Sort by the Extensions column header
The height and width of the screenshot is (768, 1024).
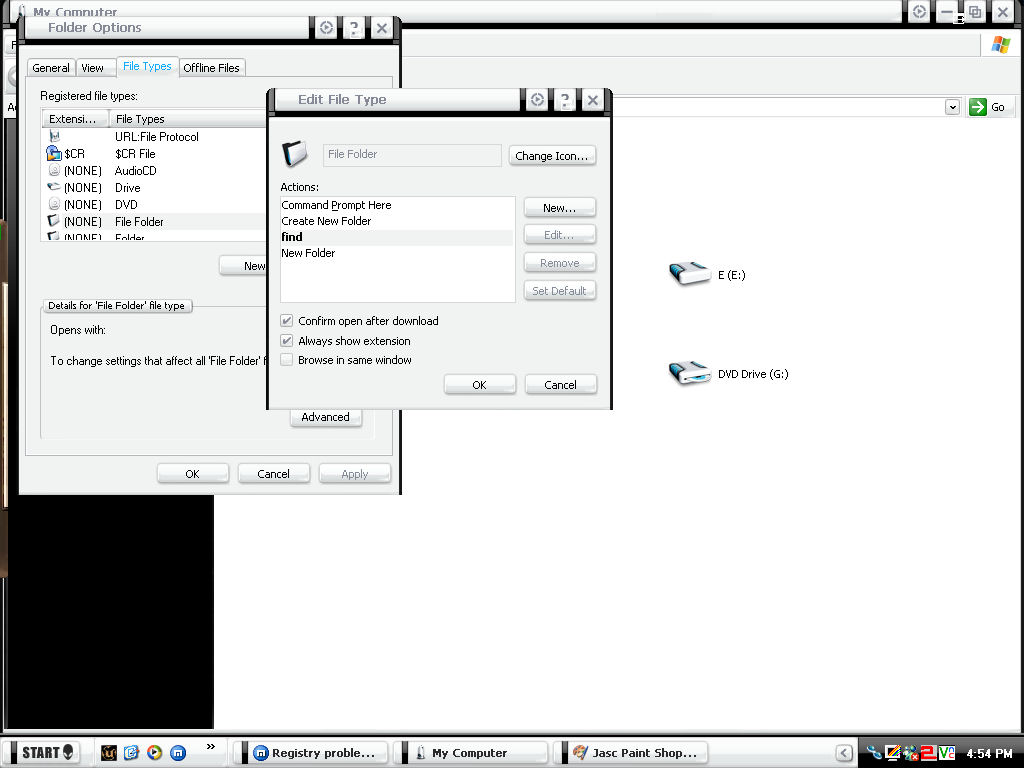75,119
